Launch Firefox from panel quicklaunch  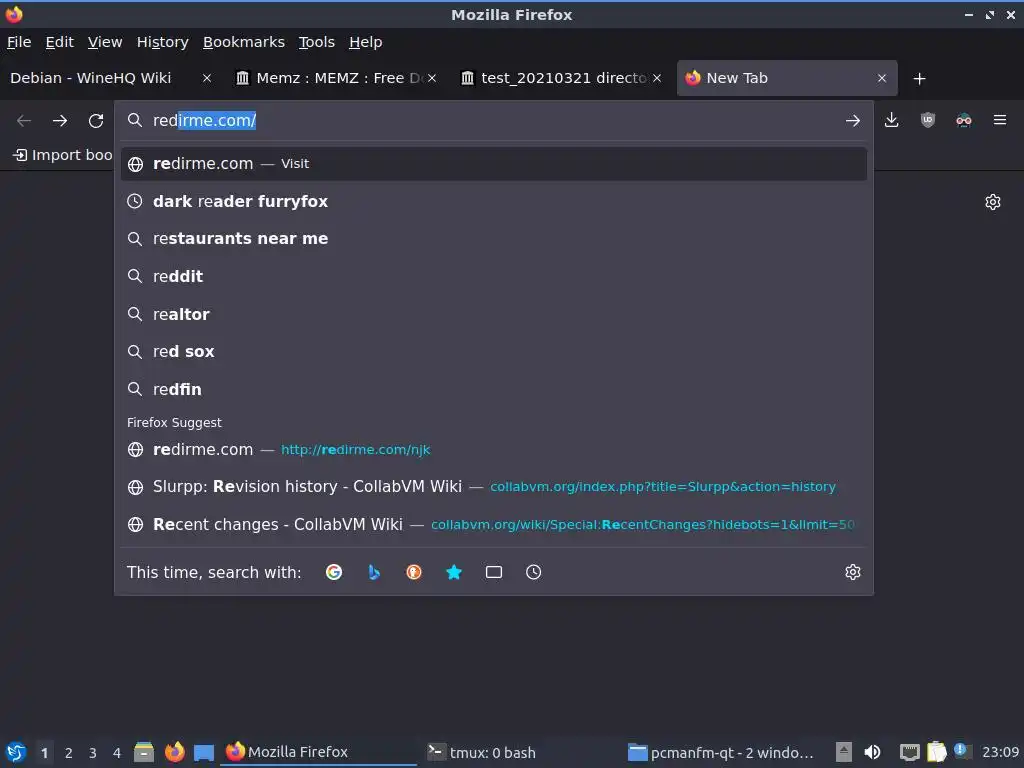pos(174,752)
